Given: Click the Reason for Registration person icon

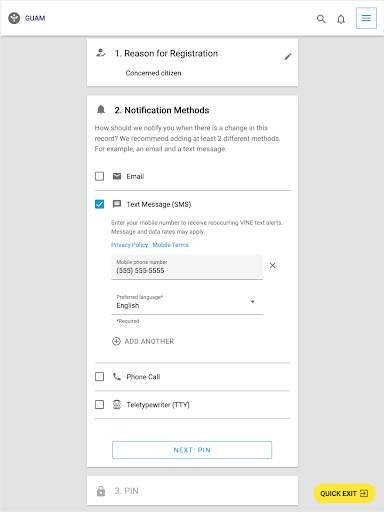Looking at the screenshot, I should point(101,53).
